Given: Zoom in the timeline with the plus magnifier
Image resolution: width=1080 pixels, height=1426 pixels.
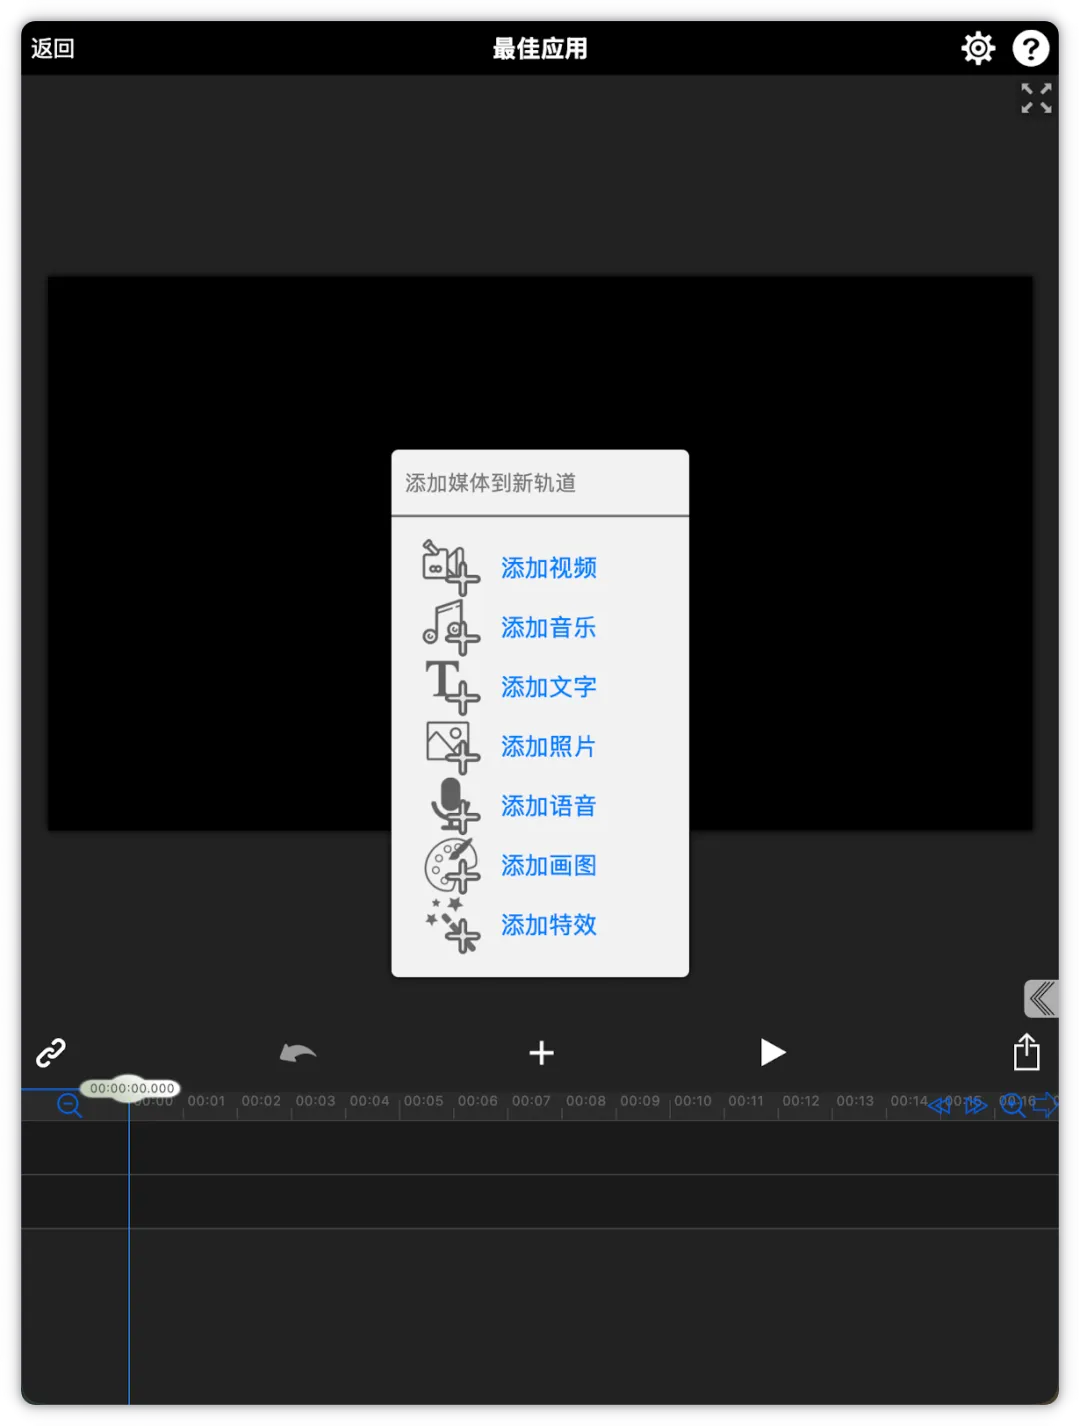Looking at the screenshot, I should tap(1013, 1104).
